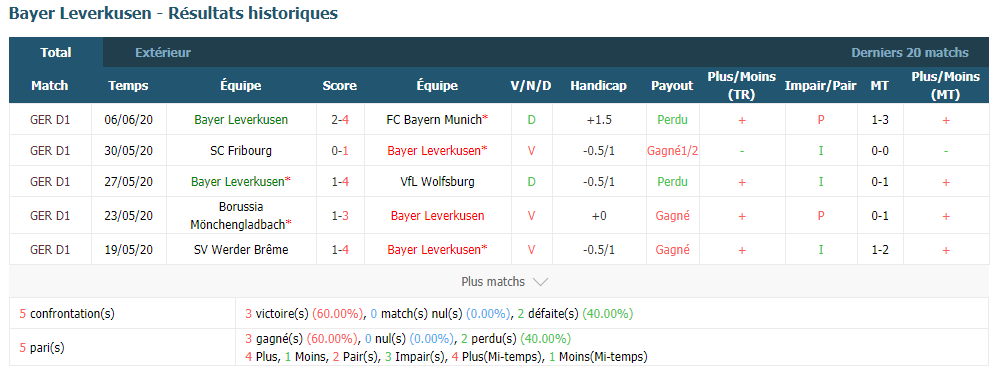Click Bayer Leverkusen in 06/06/20 row
The image size is (997, 375).
pos(241,119)
